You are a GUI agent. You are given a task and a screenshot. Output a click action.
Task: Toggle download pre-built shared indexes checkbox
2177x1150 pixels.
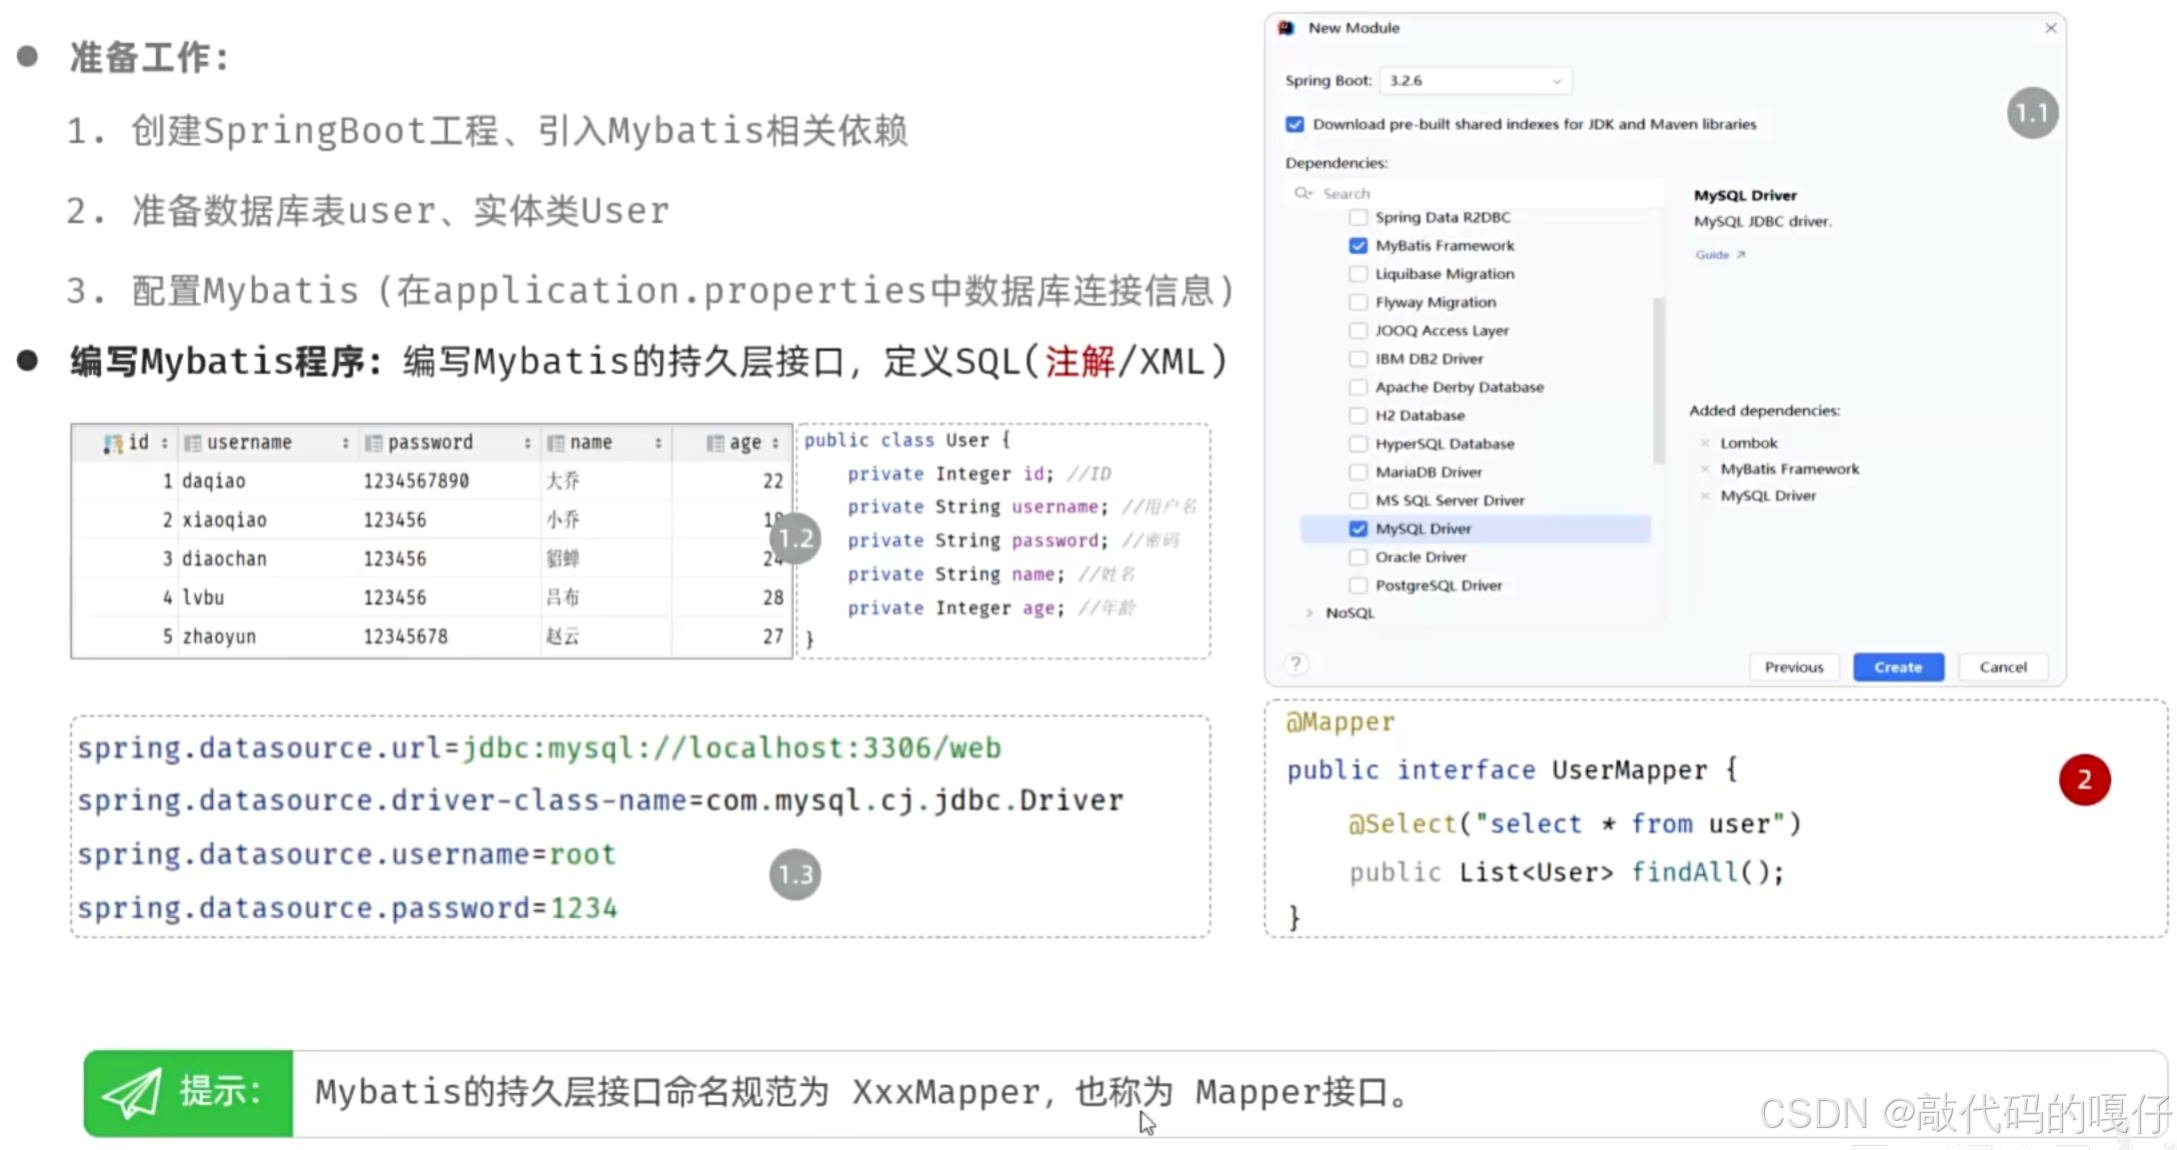(x=1295, y=124)
